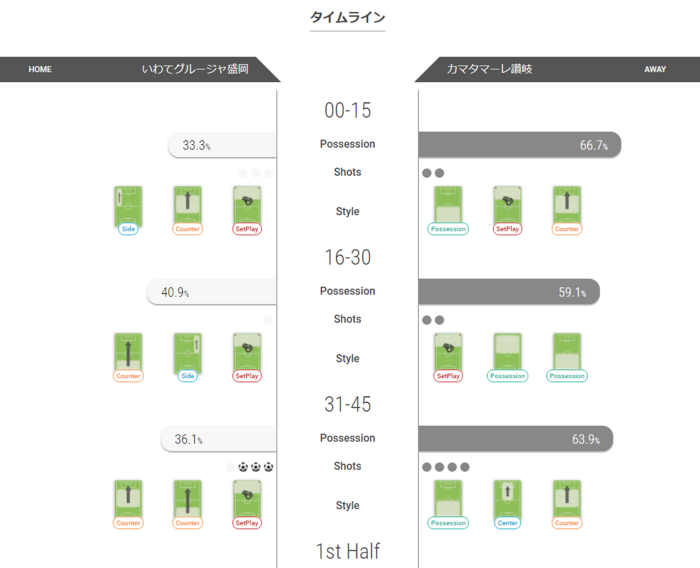Click the 16-30 time period heading
Image resolution: width=700 pixels, height=568 pixels.
coord(347,257)
